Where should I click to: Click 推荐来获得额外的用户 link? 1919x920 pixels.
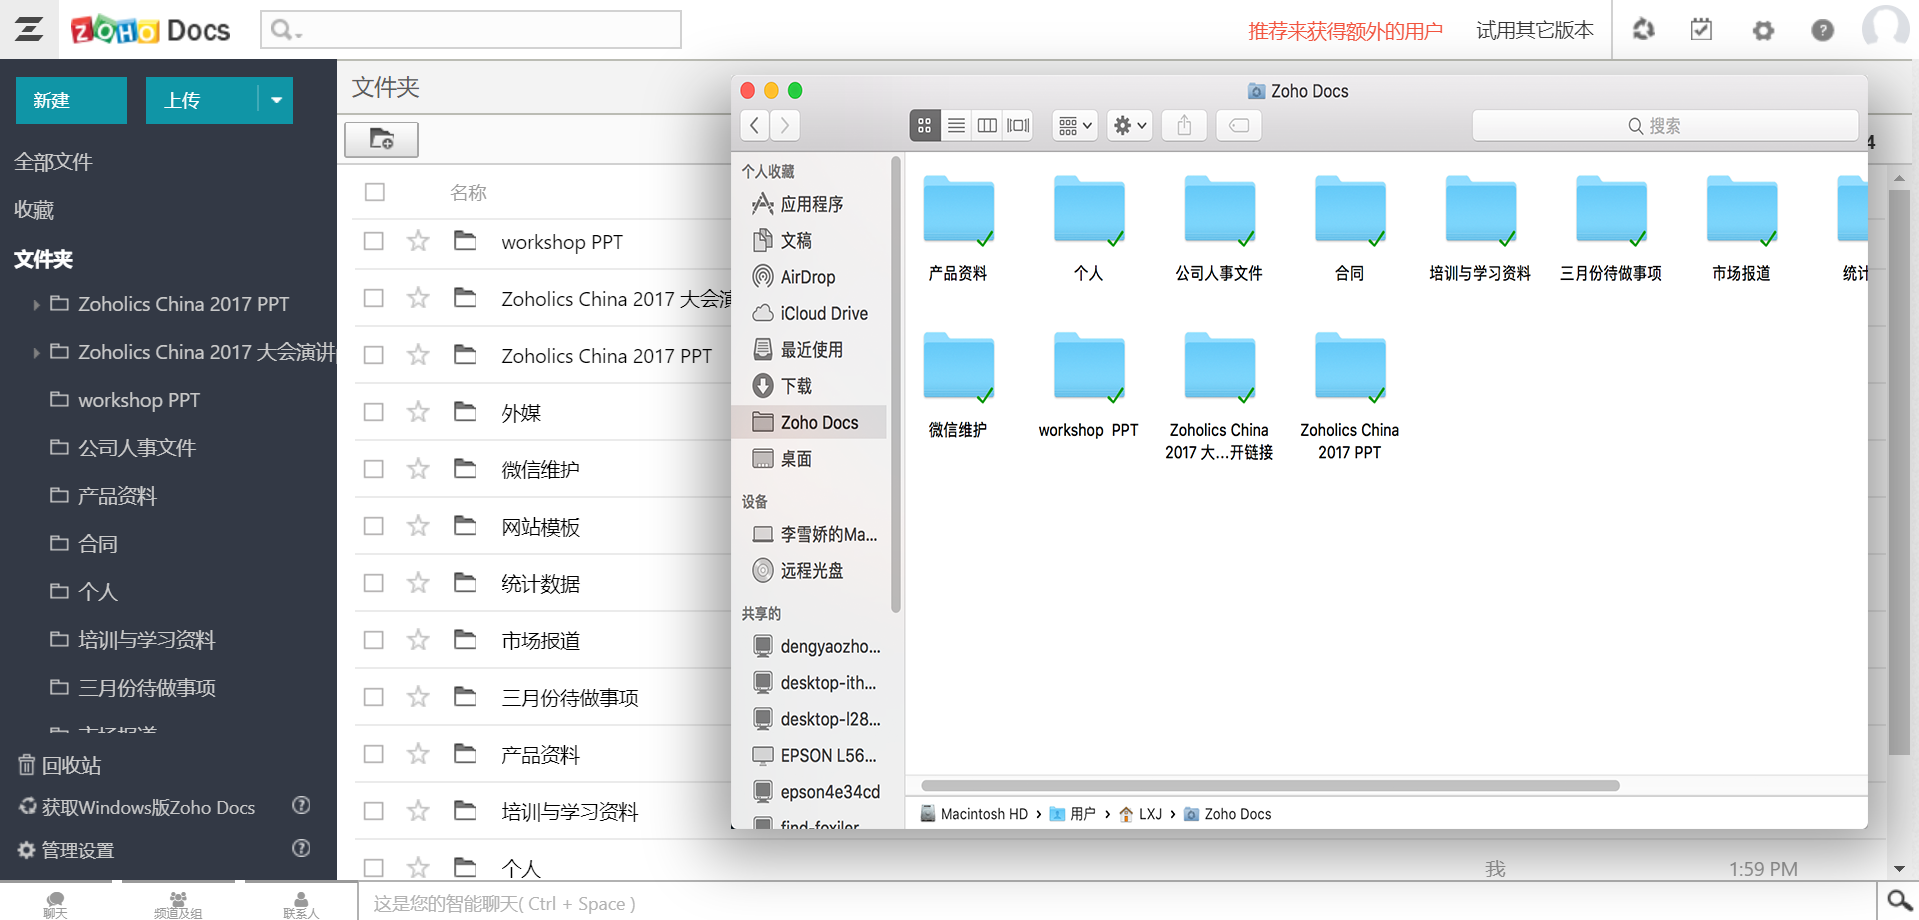pyautogui.click(x=1345, y=31)
